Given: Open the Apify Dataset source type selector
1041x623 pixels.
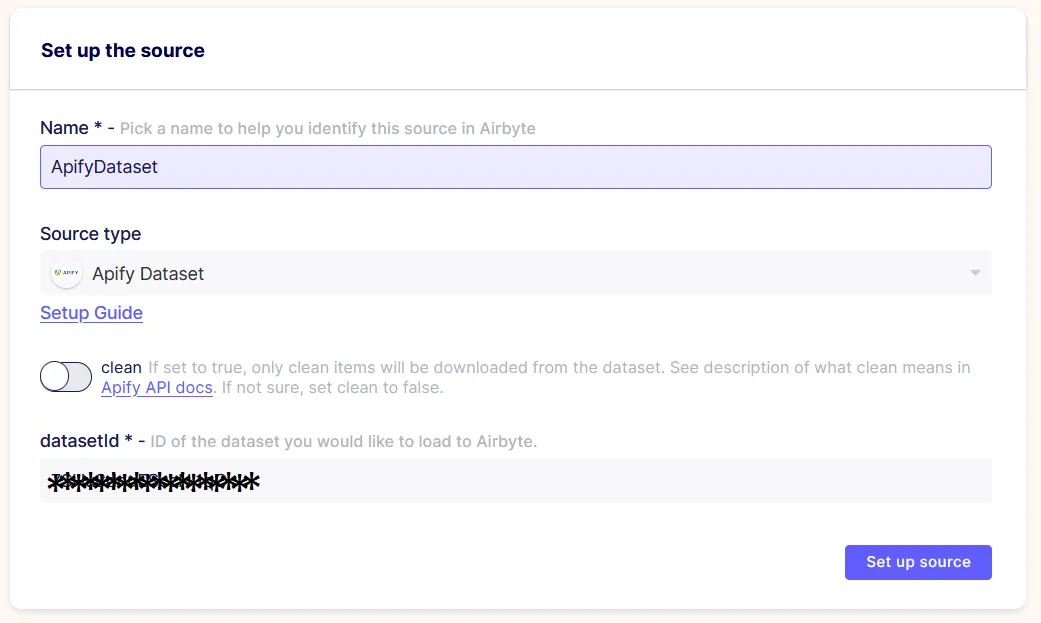Looking at the screenshot, I should pyautogui.click(x=516, y=273).
